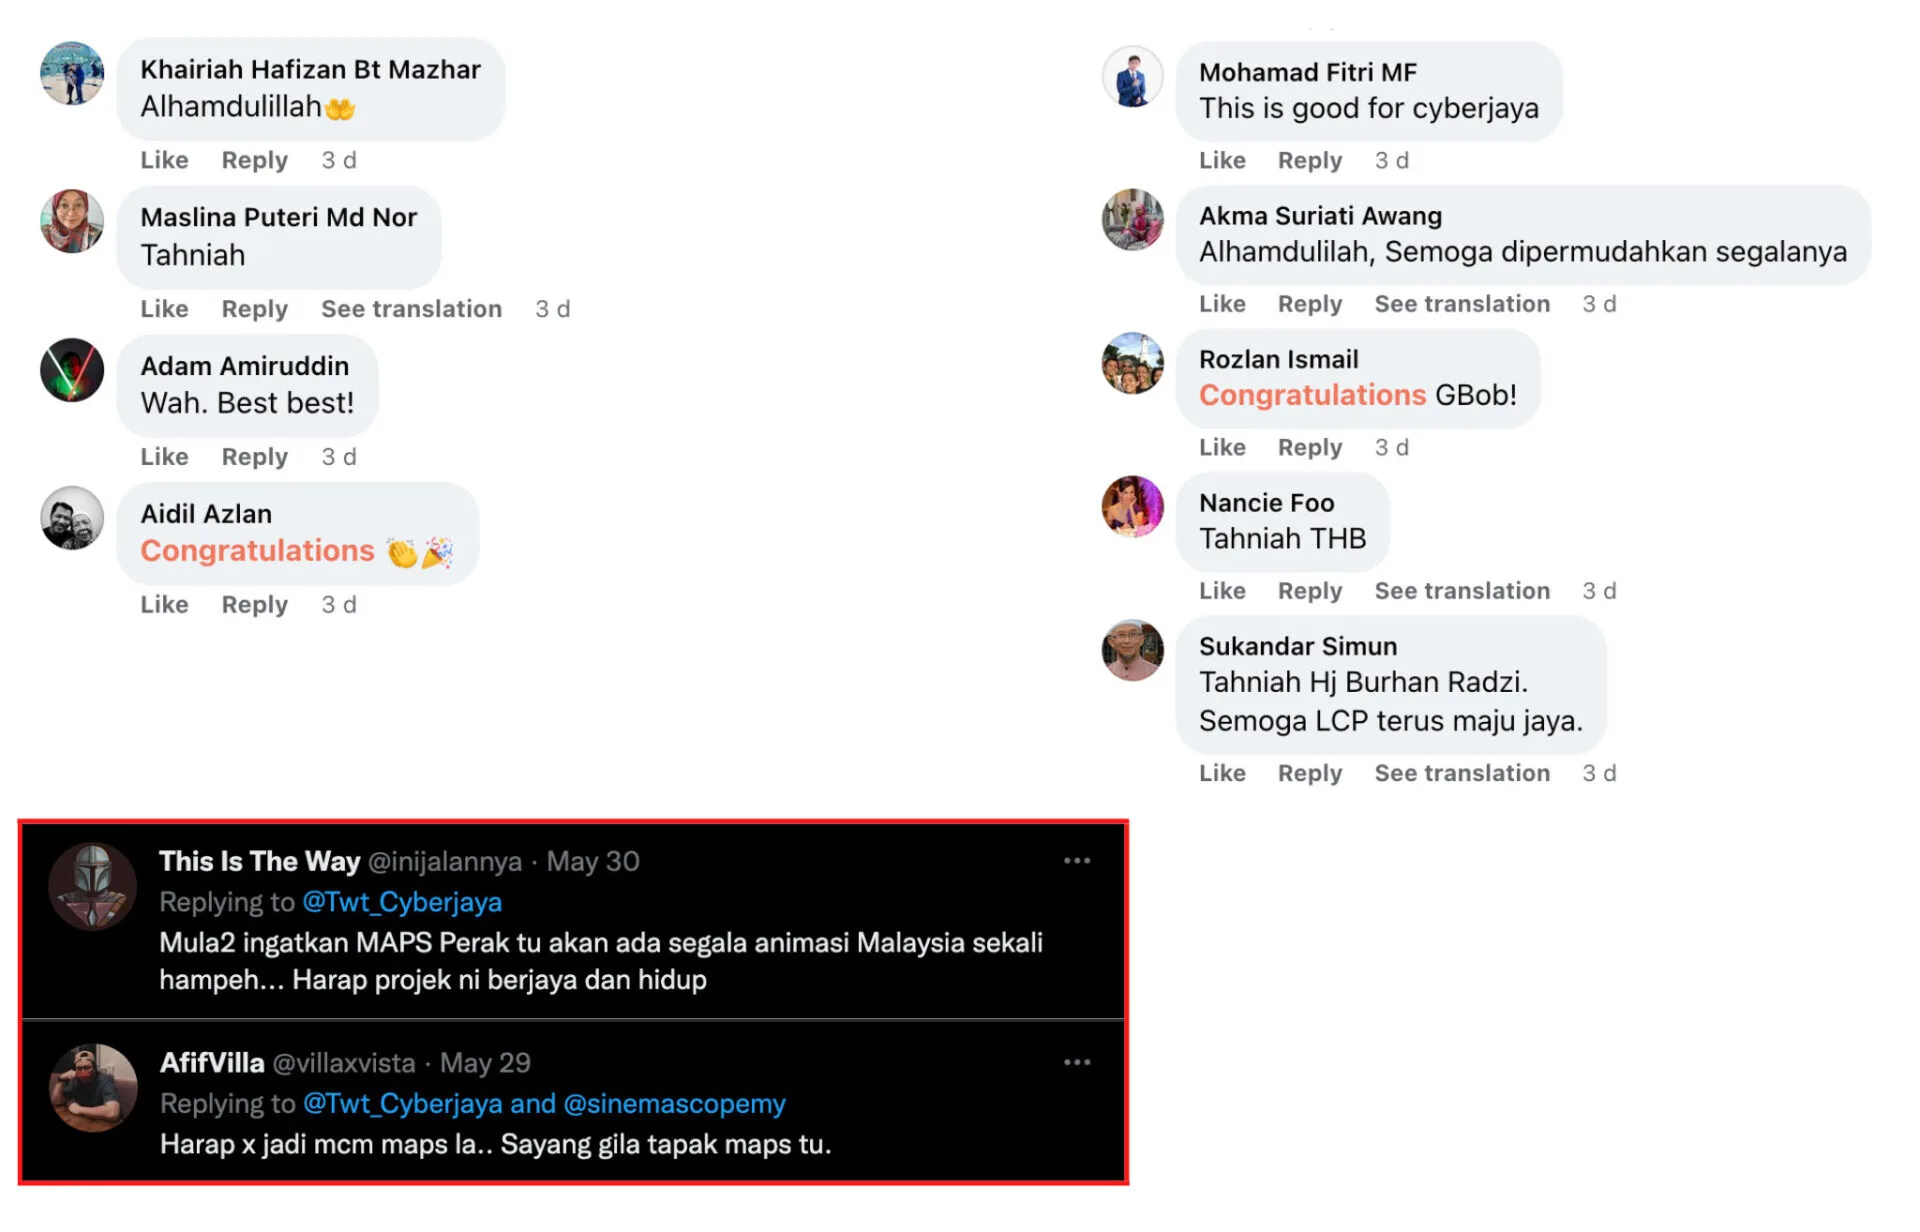1920x1232 pixels.
Task: See translation of Maslina Puteri's Tahniah comment
Action: (x=411, y=309)
